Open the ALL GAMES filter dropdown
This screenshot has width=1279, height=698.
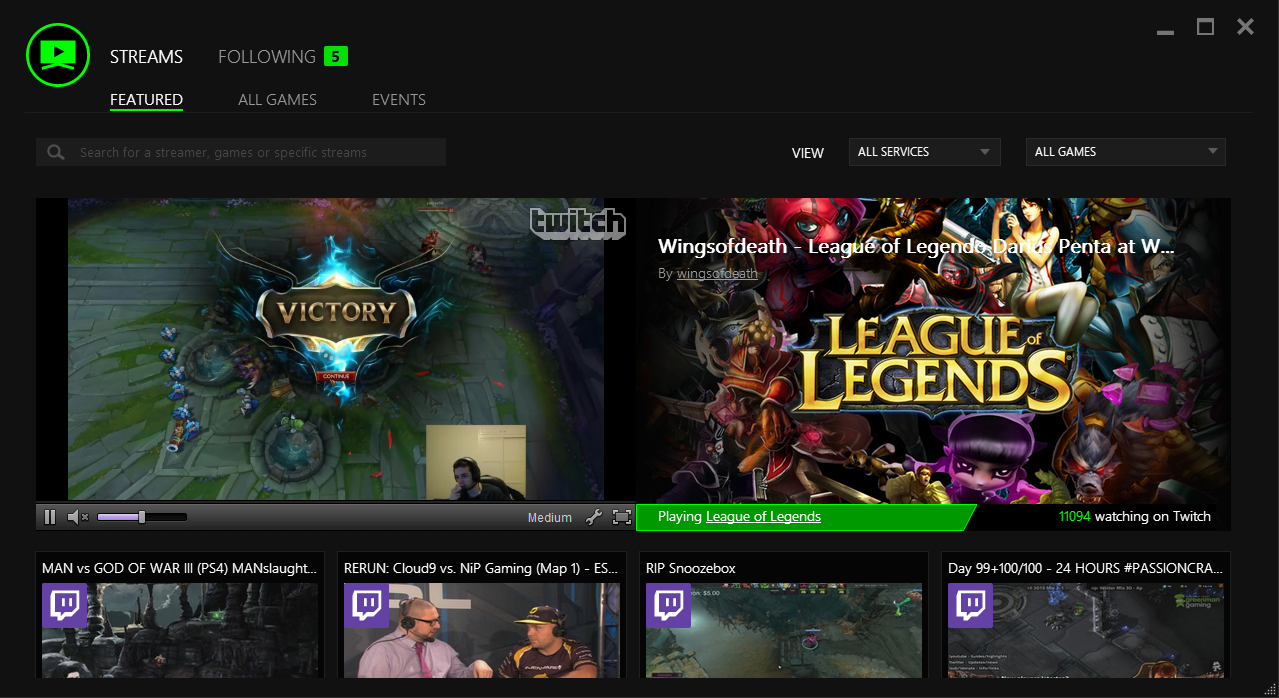(x=1124, y=151)
